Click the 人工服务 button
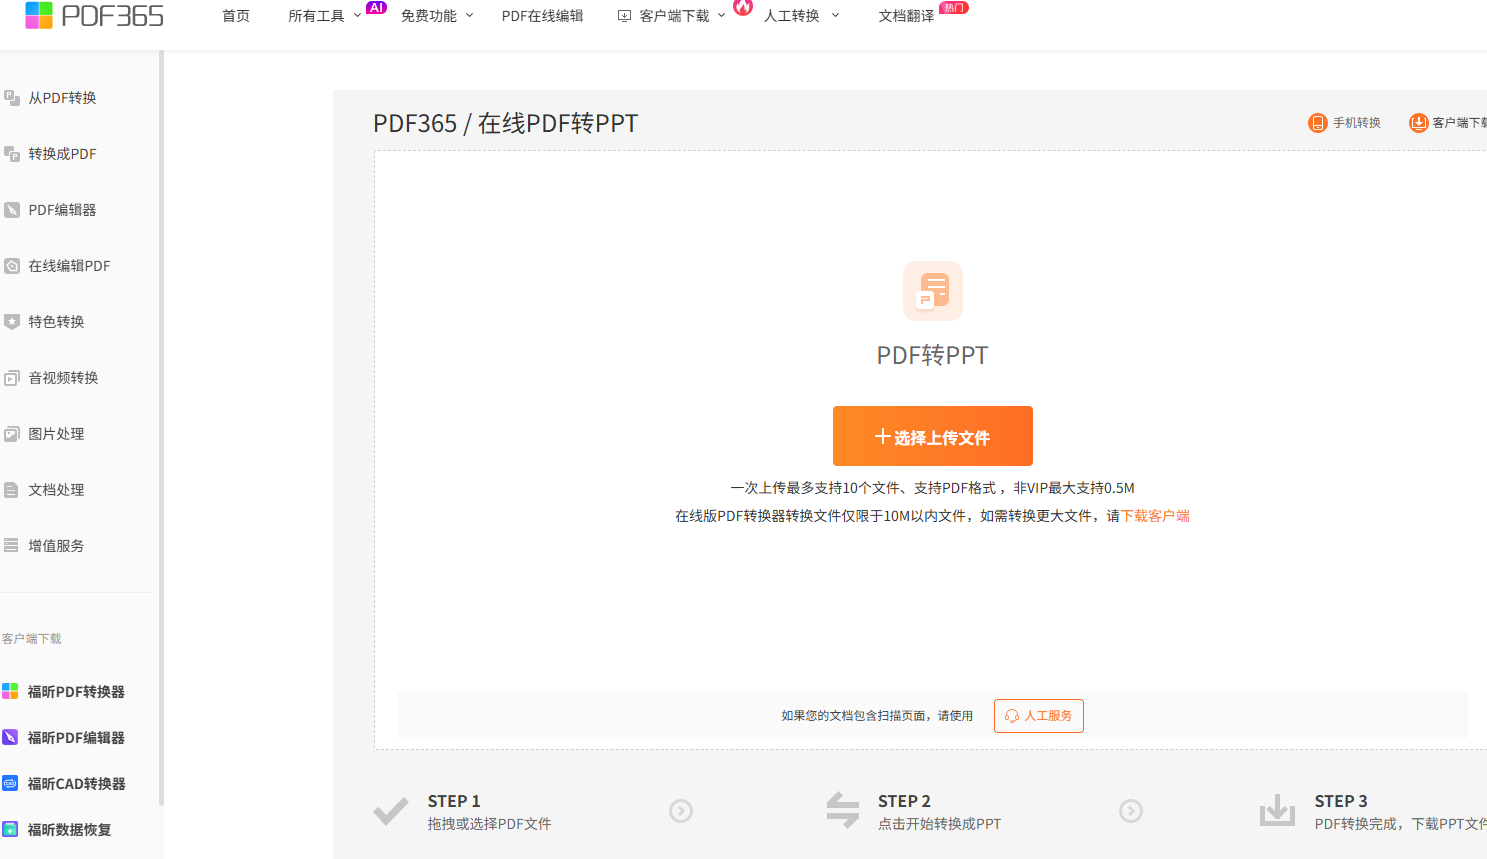 click(1038, 716)
